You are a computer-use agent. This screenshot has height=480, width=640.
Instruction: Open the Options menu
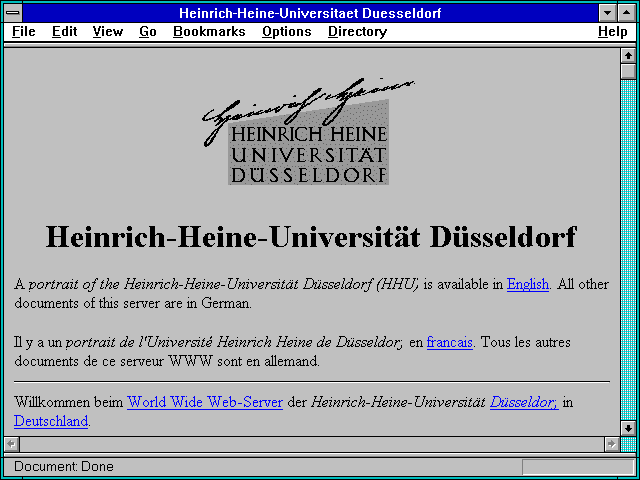[x=287, y=32]
